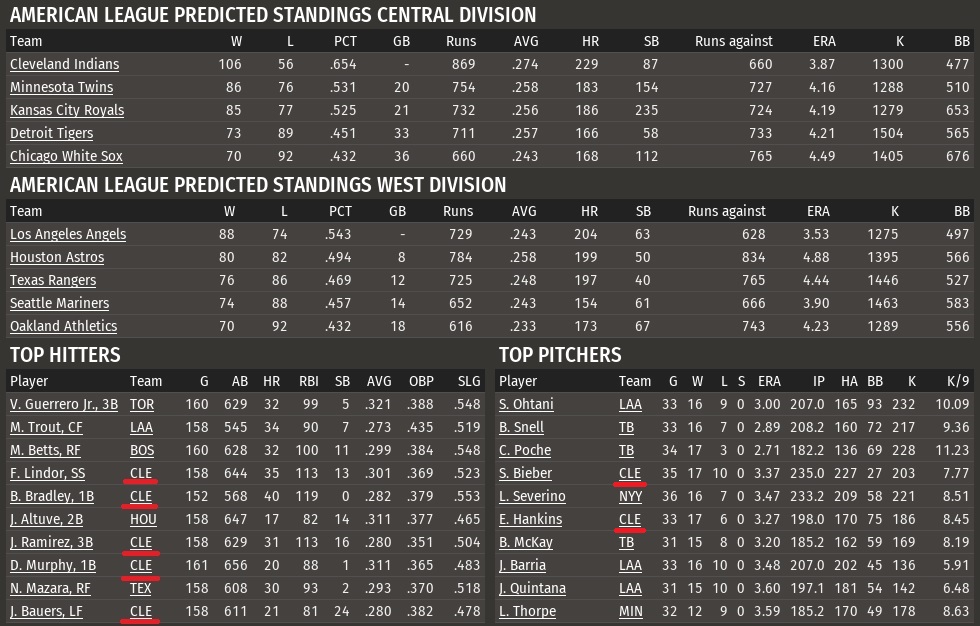Select the Houston Astros link
This screenshot has height=626, width=980.
coord(57,257)
